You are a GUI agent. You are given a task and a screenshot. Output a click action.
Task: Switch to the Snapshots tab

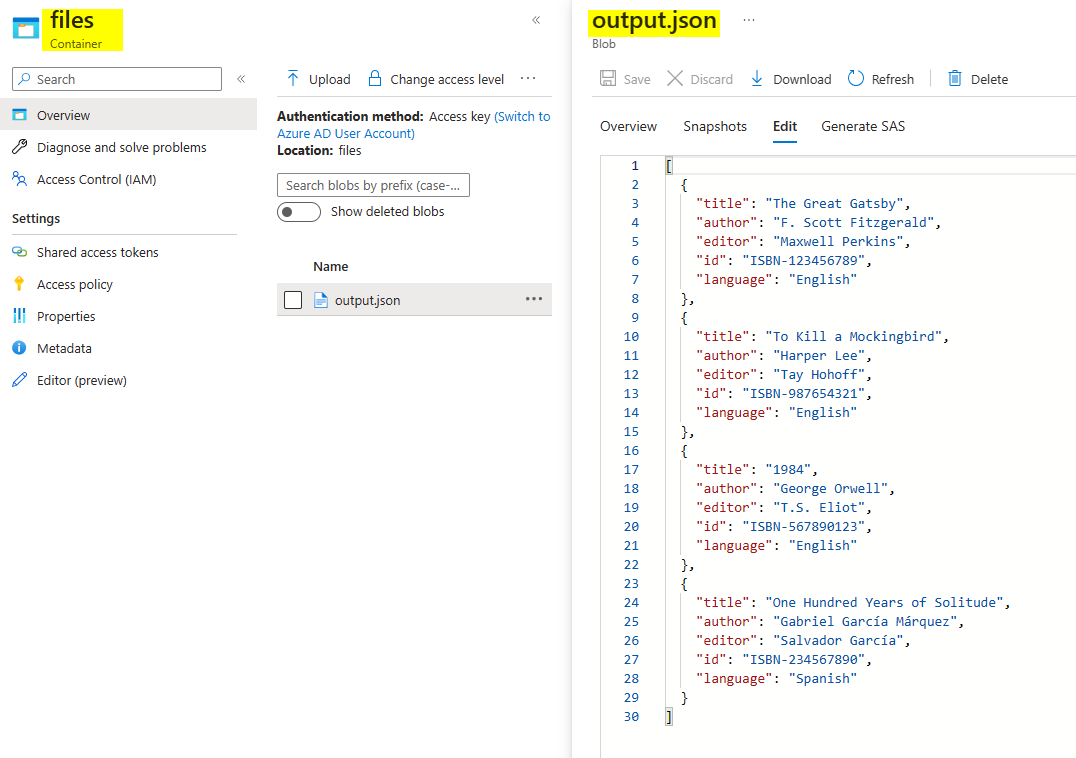point(714,126)
